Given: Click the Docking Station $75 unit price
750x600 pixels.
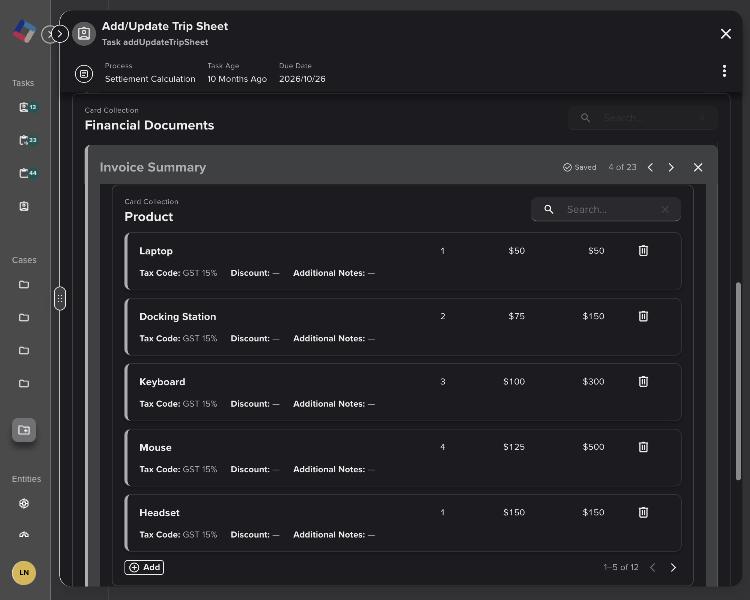Looking at the screenshot, I should point(517,316).
